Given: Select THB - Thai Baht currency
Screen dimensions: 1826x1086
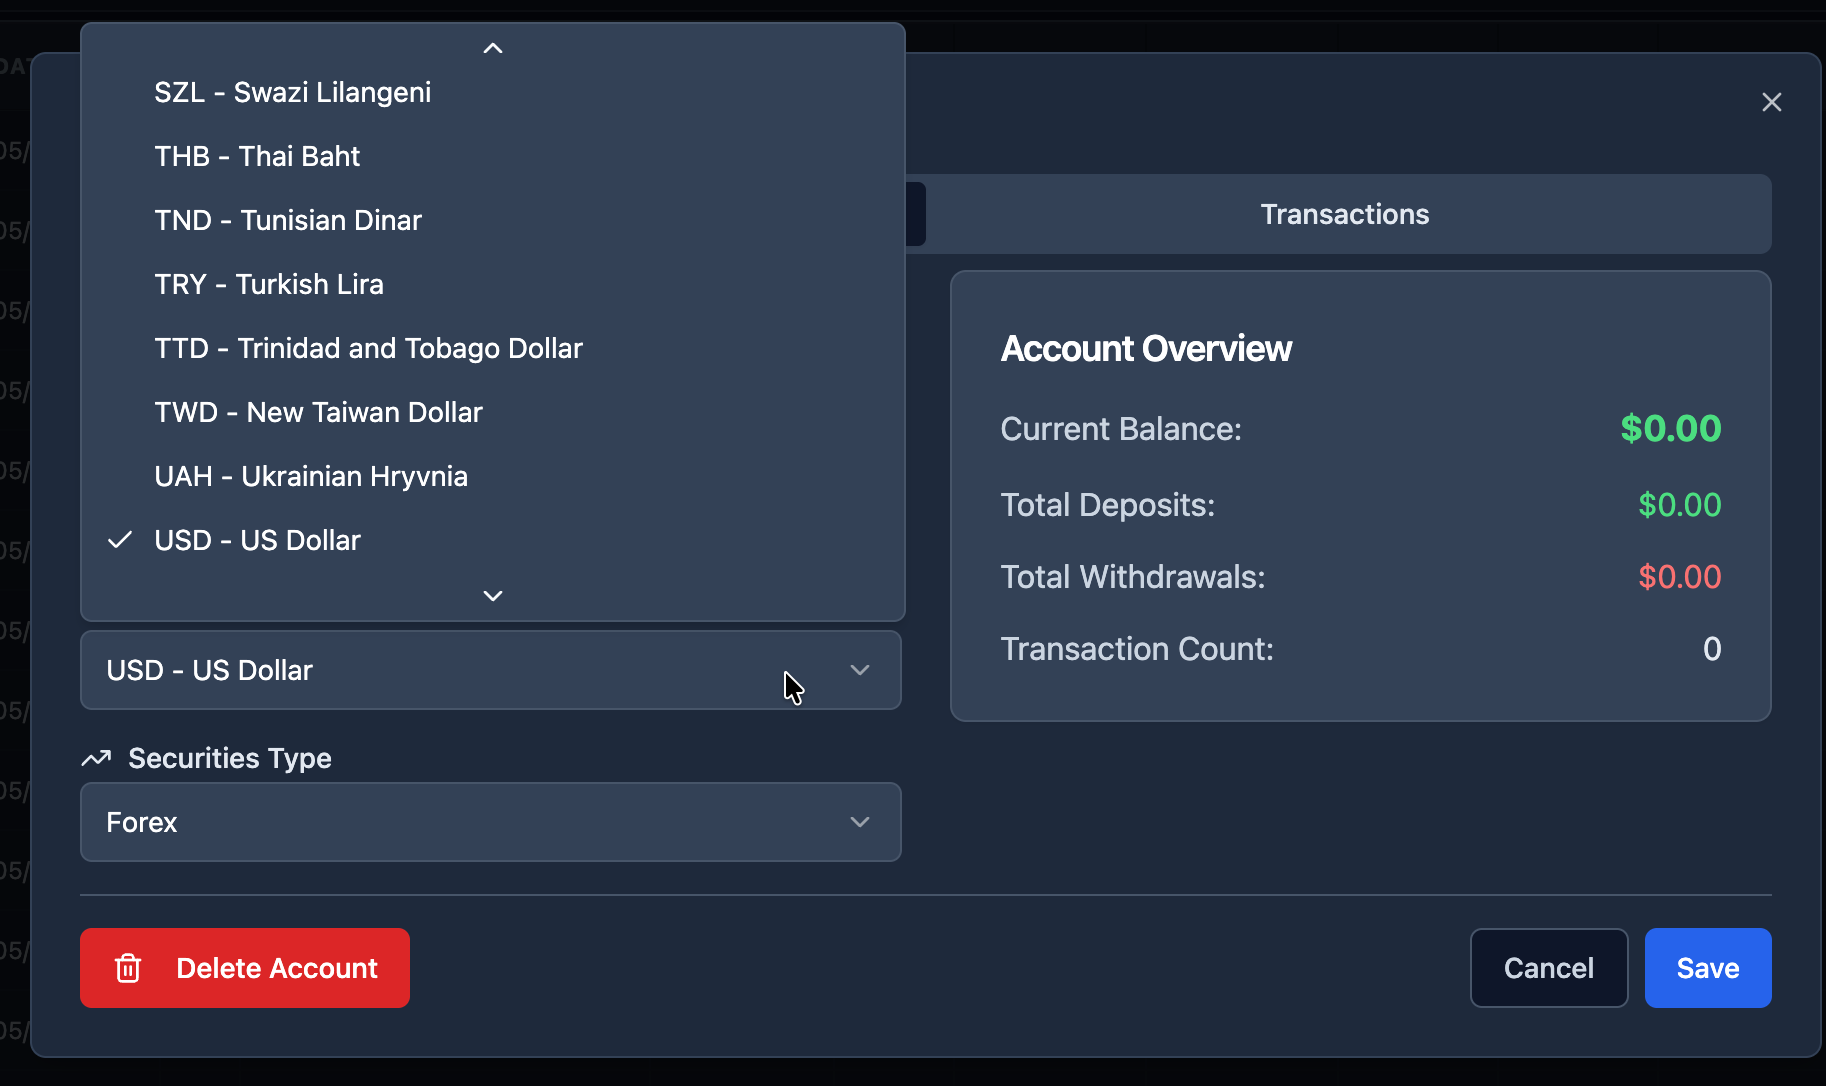Looking at the screenshot, I should click(x=493, y=156).
